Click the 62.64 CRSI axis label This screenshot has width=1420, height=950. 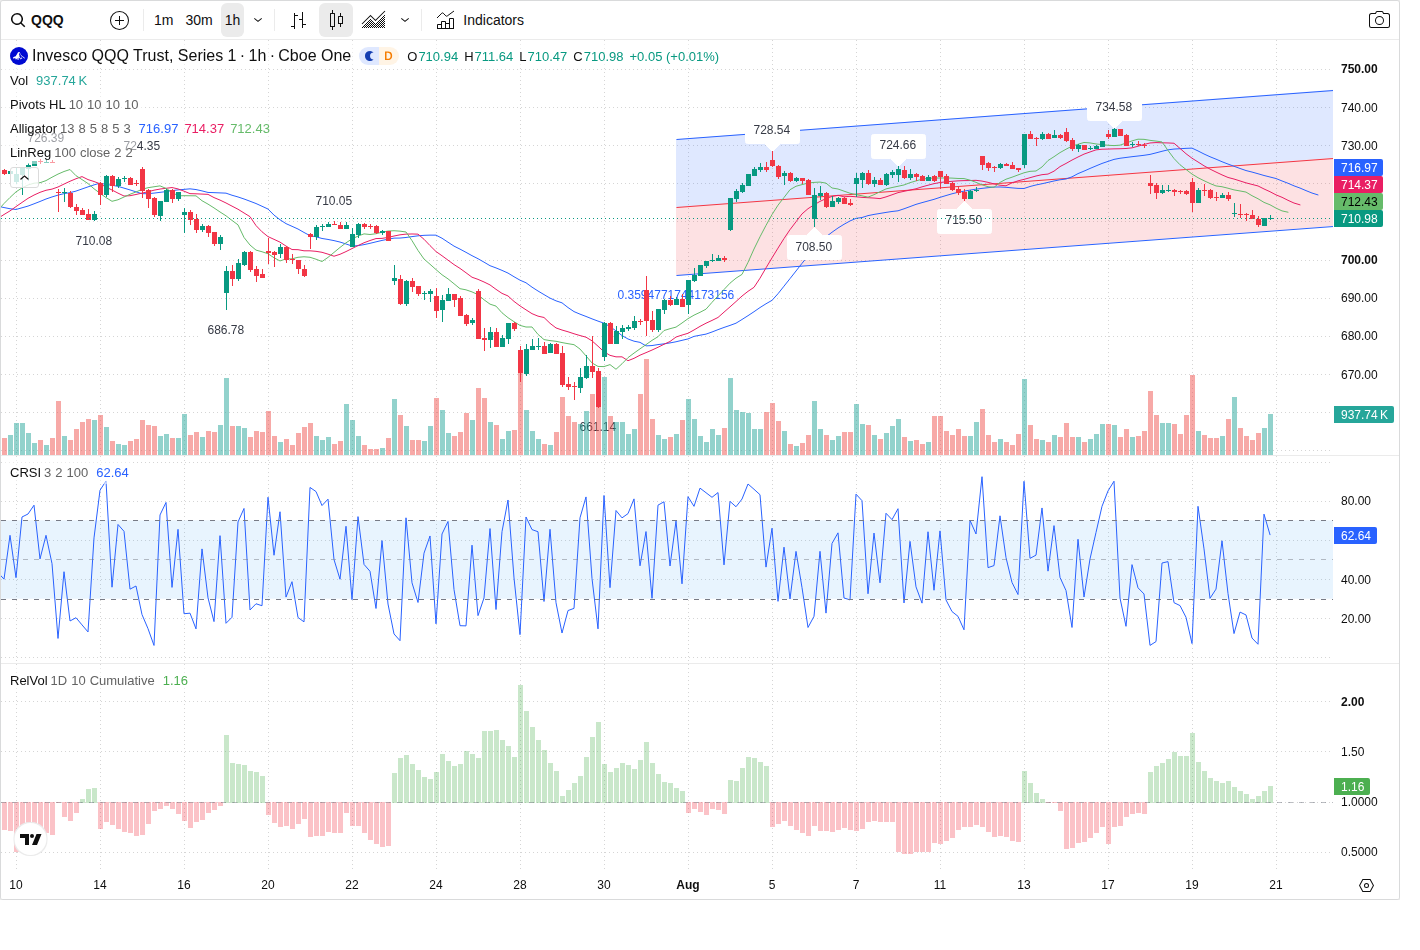(x=1356, y=536)
